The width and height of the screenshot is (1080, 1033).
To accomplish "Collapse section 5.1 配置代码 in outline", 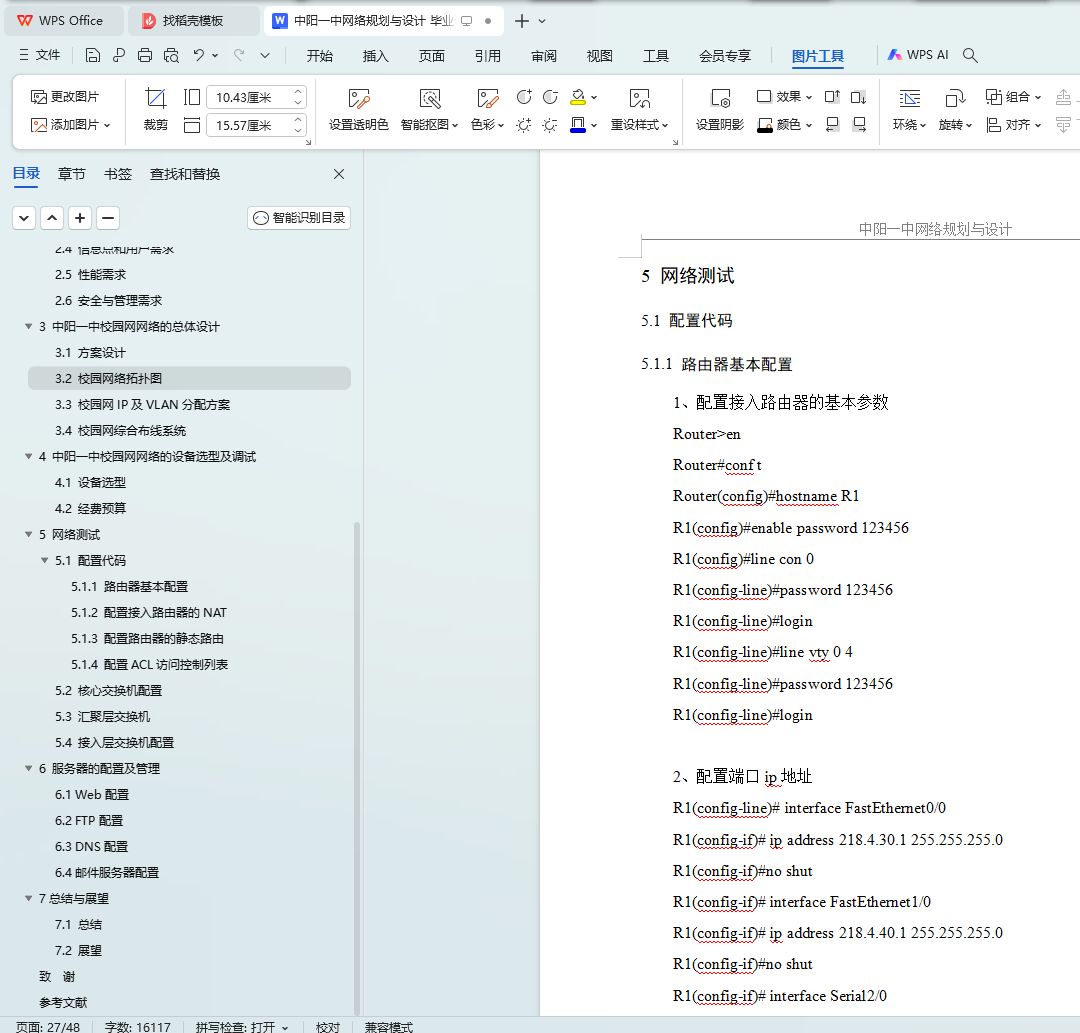I will [x=44, y=561].
